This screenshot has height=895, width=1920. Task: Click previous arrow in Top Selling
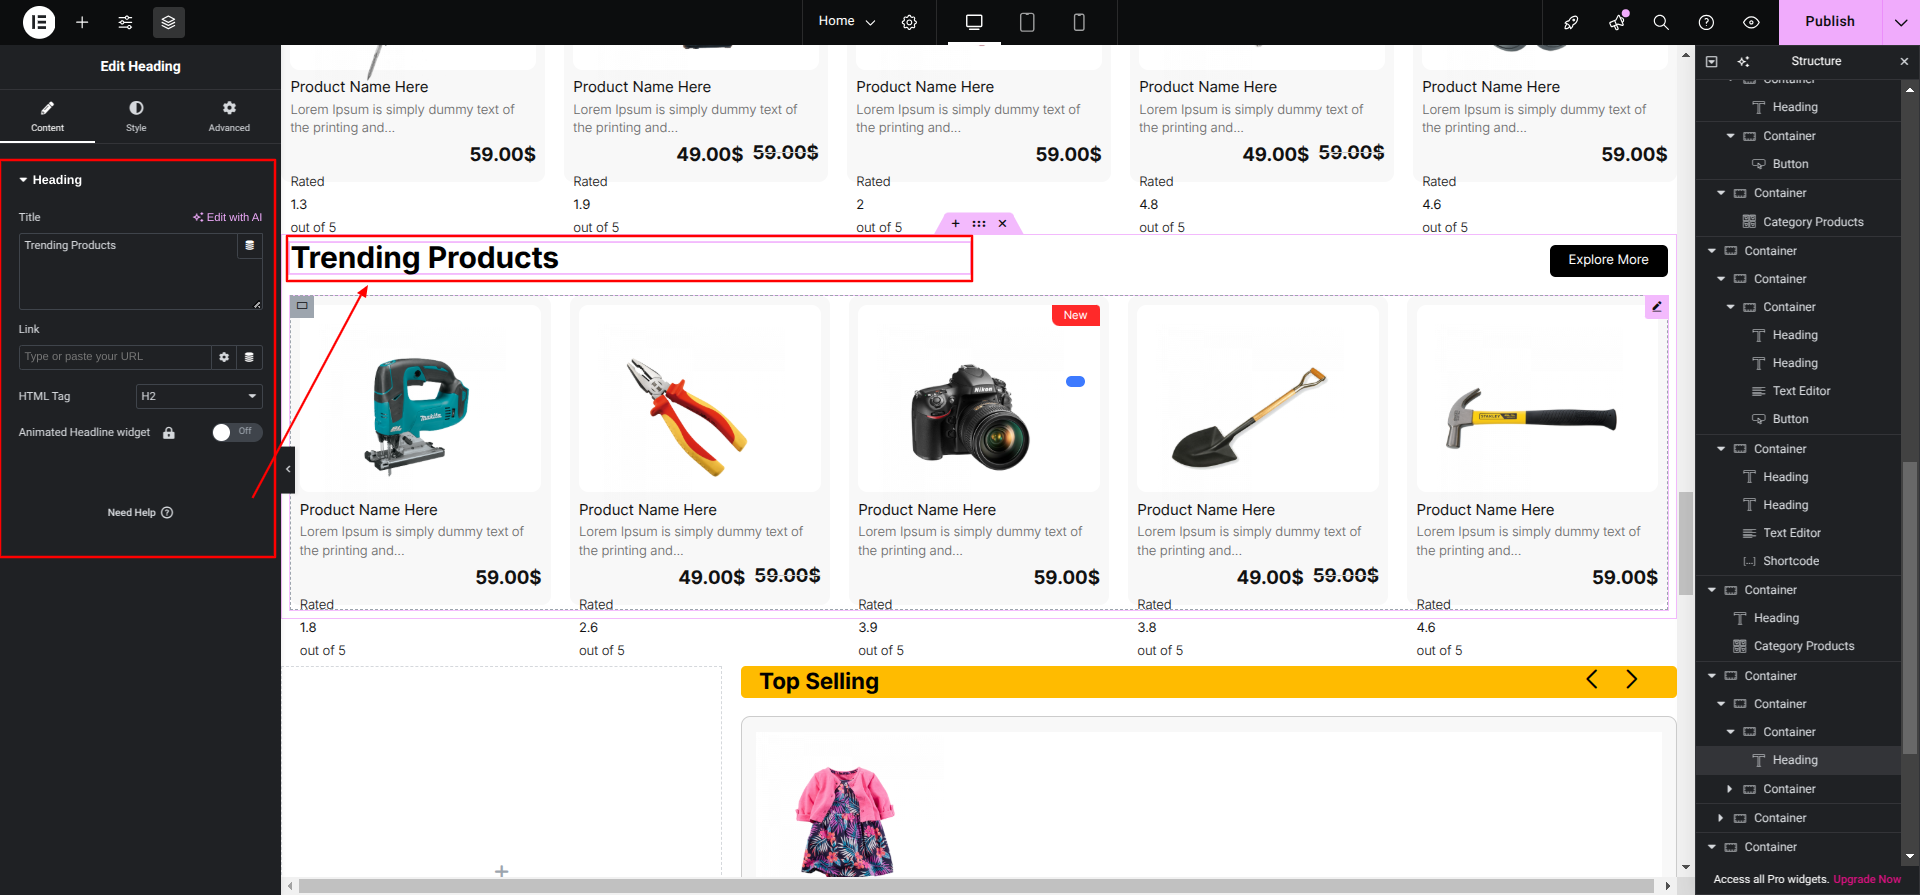tap(1592, 680)
